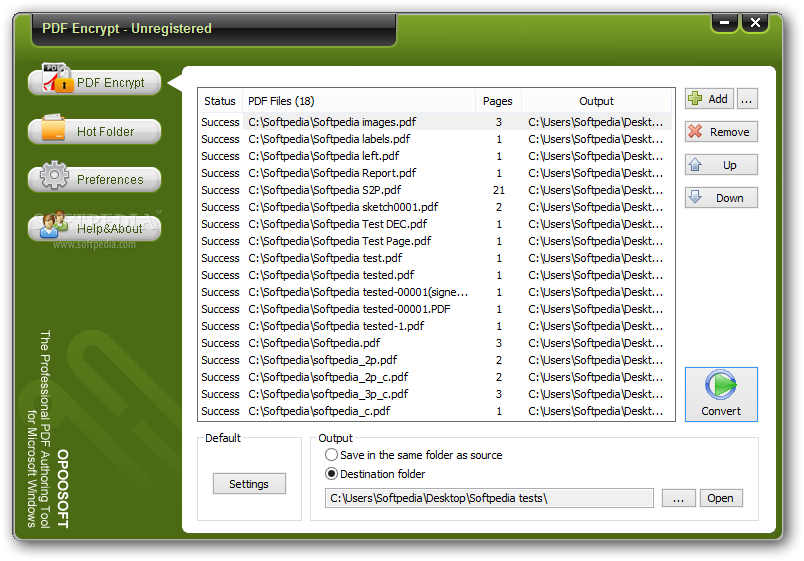Screen dimensions: 804x561
Task: Click the Success status of softpedia_c.pdf
Action: (220, 411)
